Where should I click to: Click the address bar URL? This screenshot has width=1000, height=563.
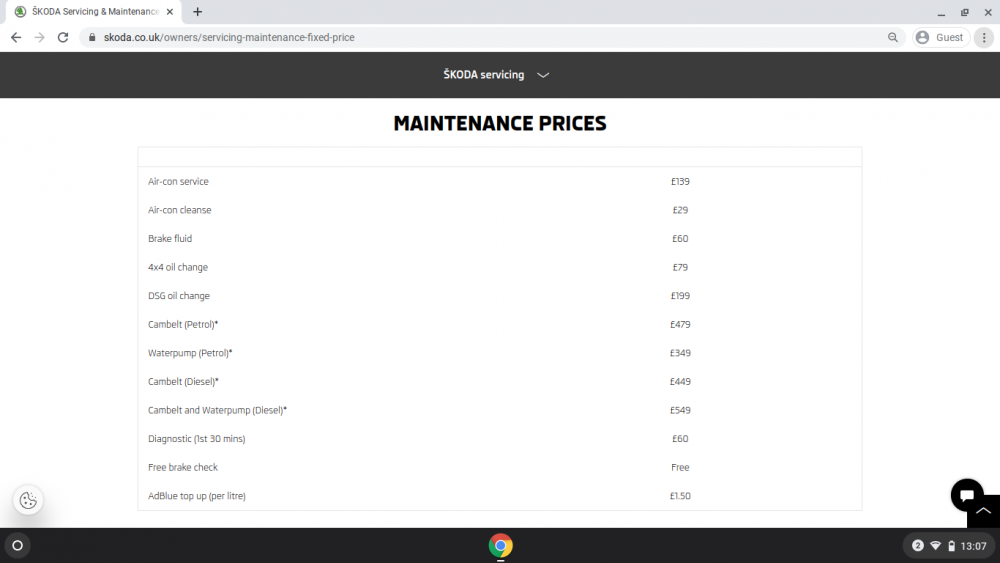(x=229, y=38)
